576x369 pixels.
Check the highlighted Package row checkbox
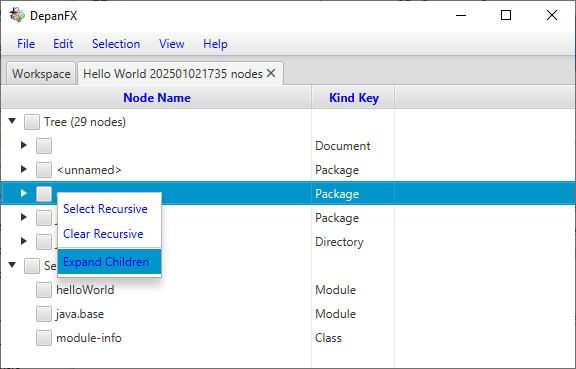[44, 194]
